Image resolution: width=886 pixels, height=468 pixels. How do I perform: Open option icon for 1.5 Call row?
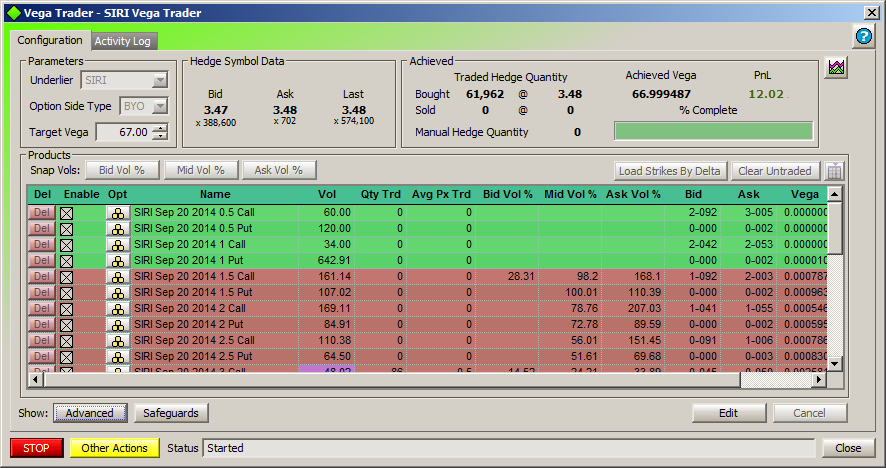tap(118, 277)
